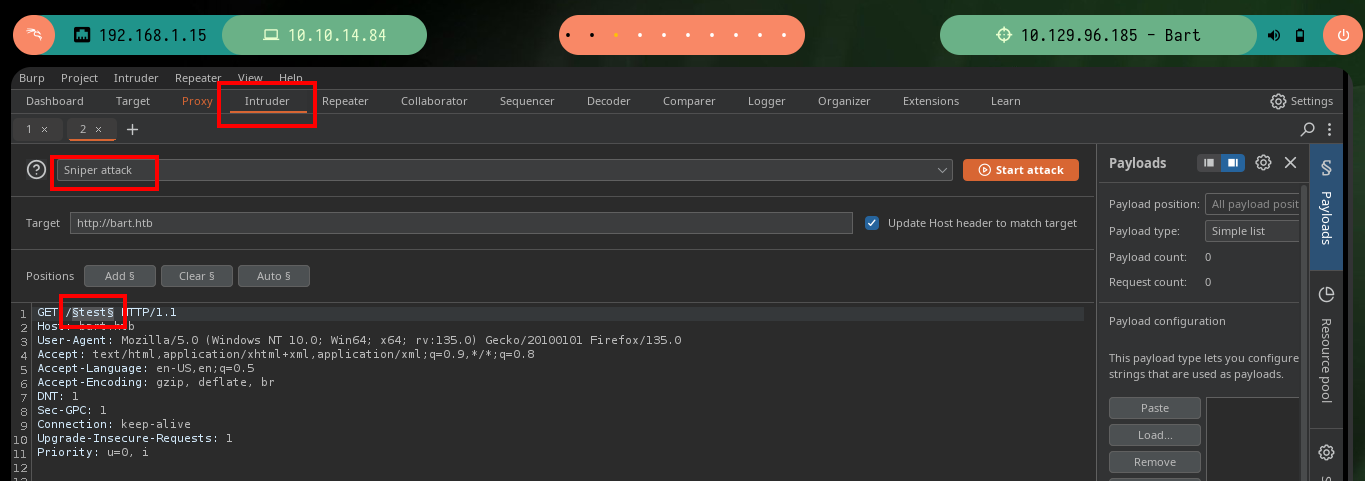Open the sidebar settings gear at bottom
This screenshot has width=1365, height=481.
[1326, 452]
